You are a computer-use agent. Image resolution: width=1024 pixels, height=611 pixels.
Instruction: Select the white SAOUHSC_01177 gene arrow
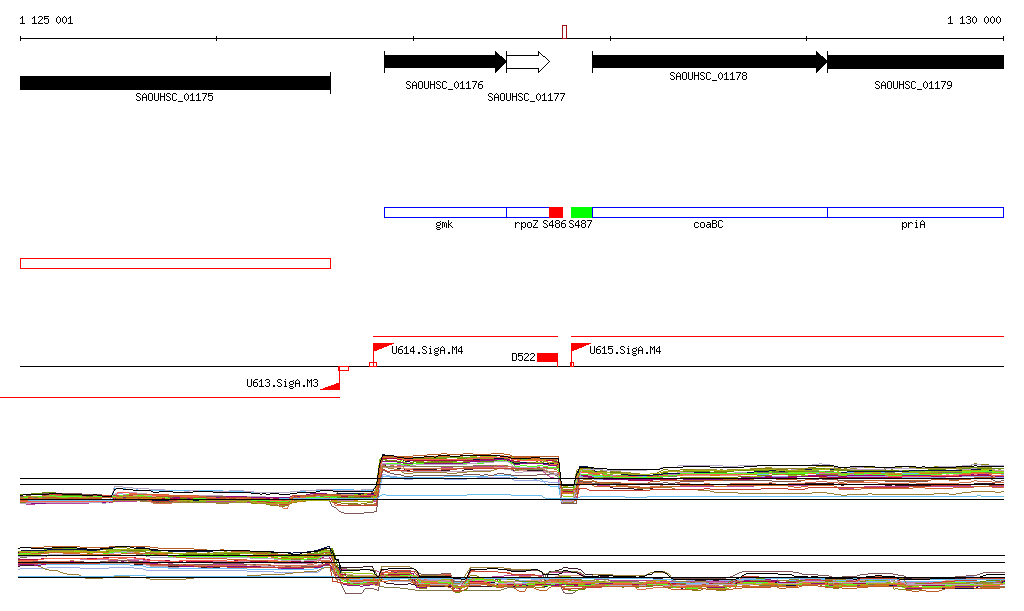[x=528, y=62]
